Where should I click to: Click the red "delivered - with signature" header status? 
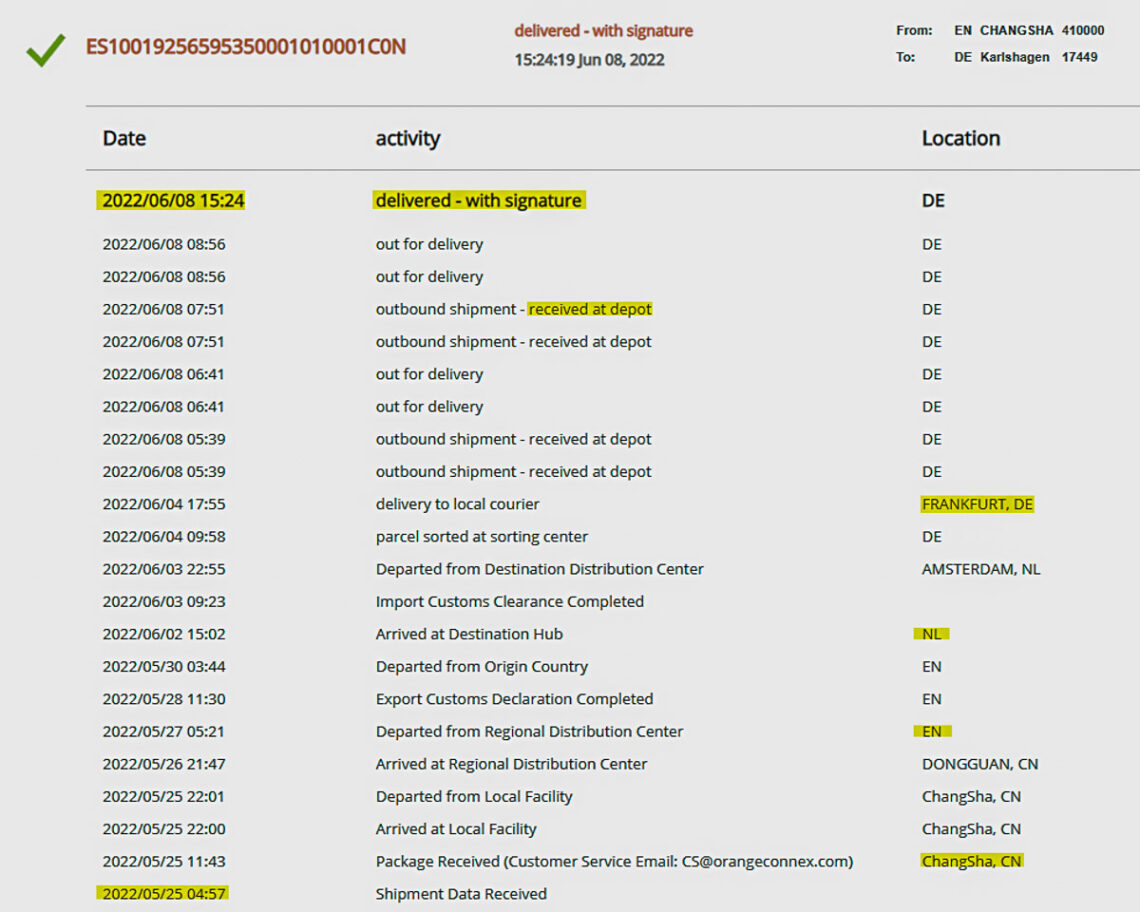[x=603, y=31]
